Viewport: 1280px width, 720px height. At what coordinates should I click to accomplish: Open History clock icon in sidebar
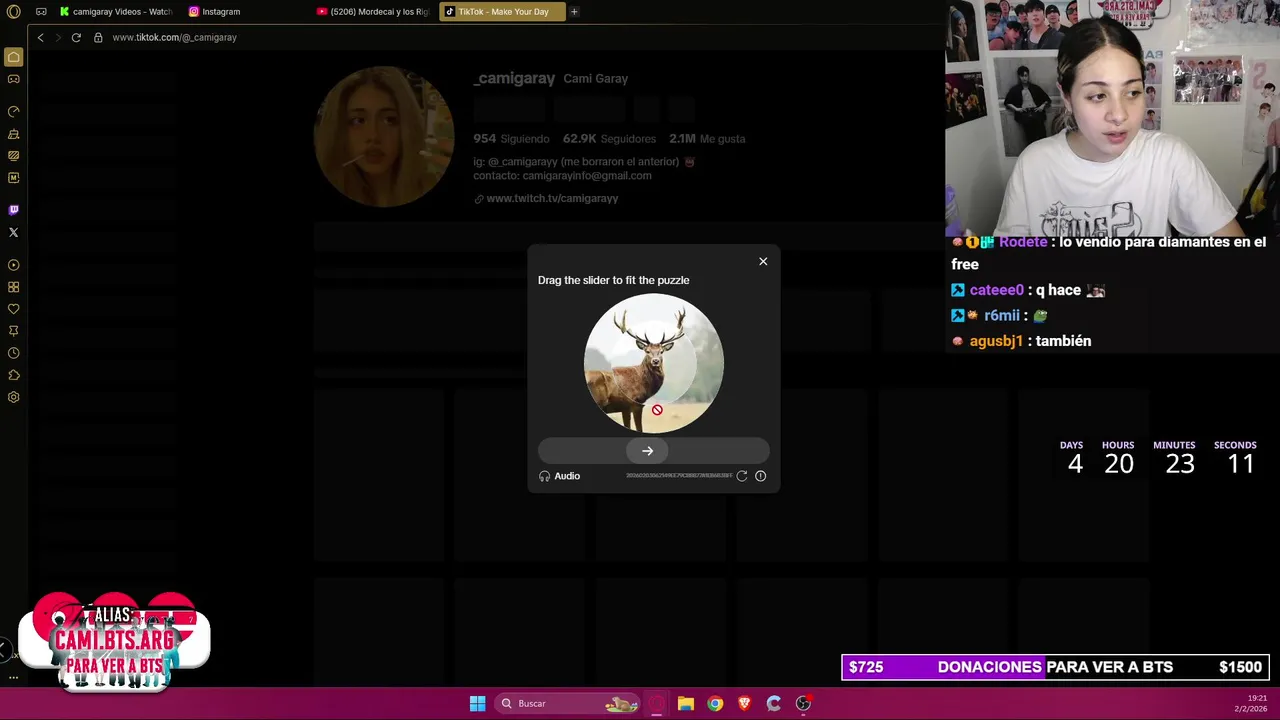pyautogui.click(x=13, y=353)
